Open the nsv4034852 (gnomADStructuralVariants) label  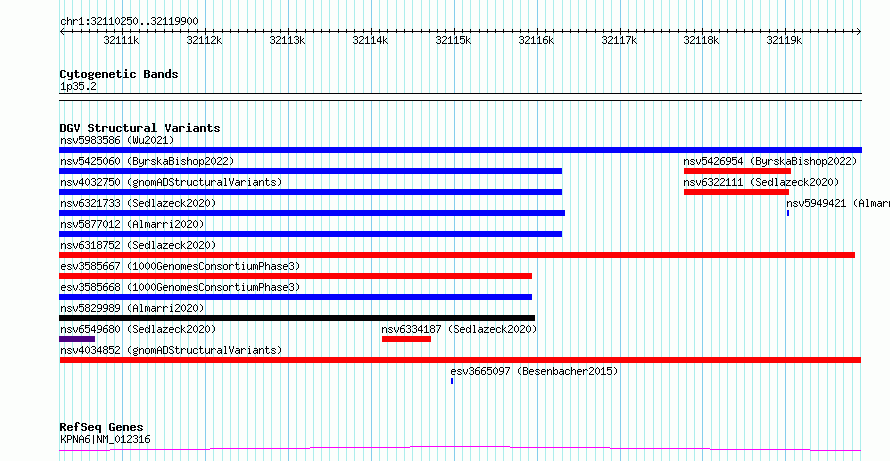(171, 350)
